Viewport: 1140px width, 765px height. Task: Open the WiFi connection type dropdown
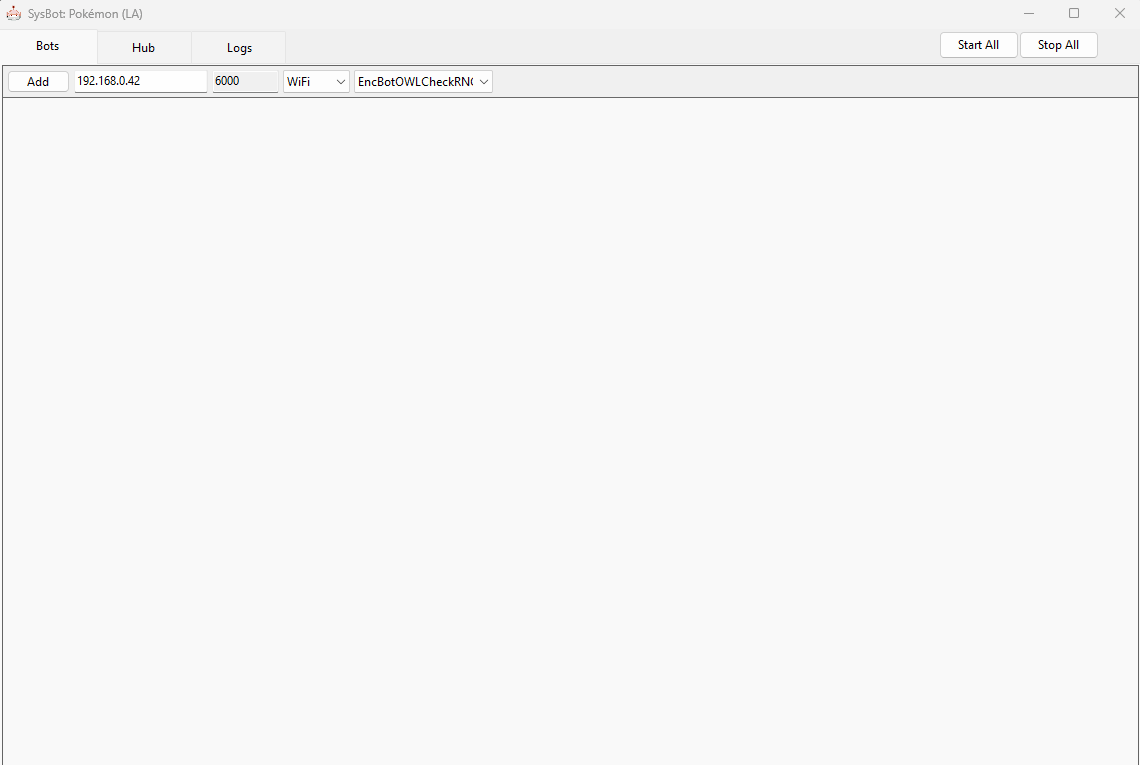(x=316, y=81)
